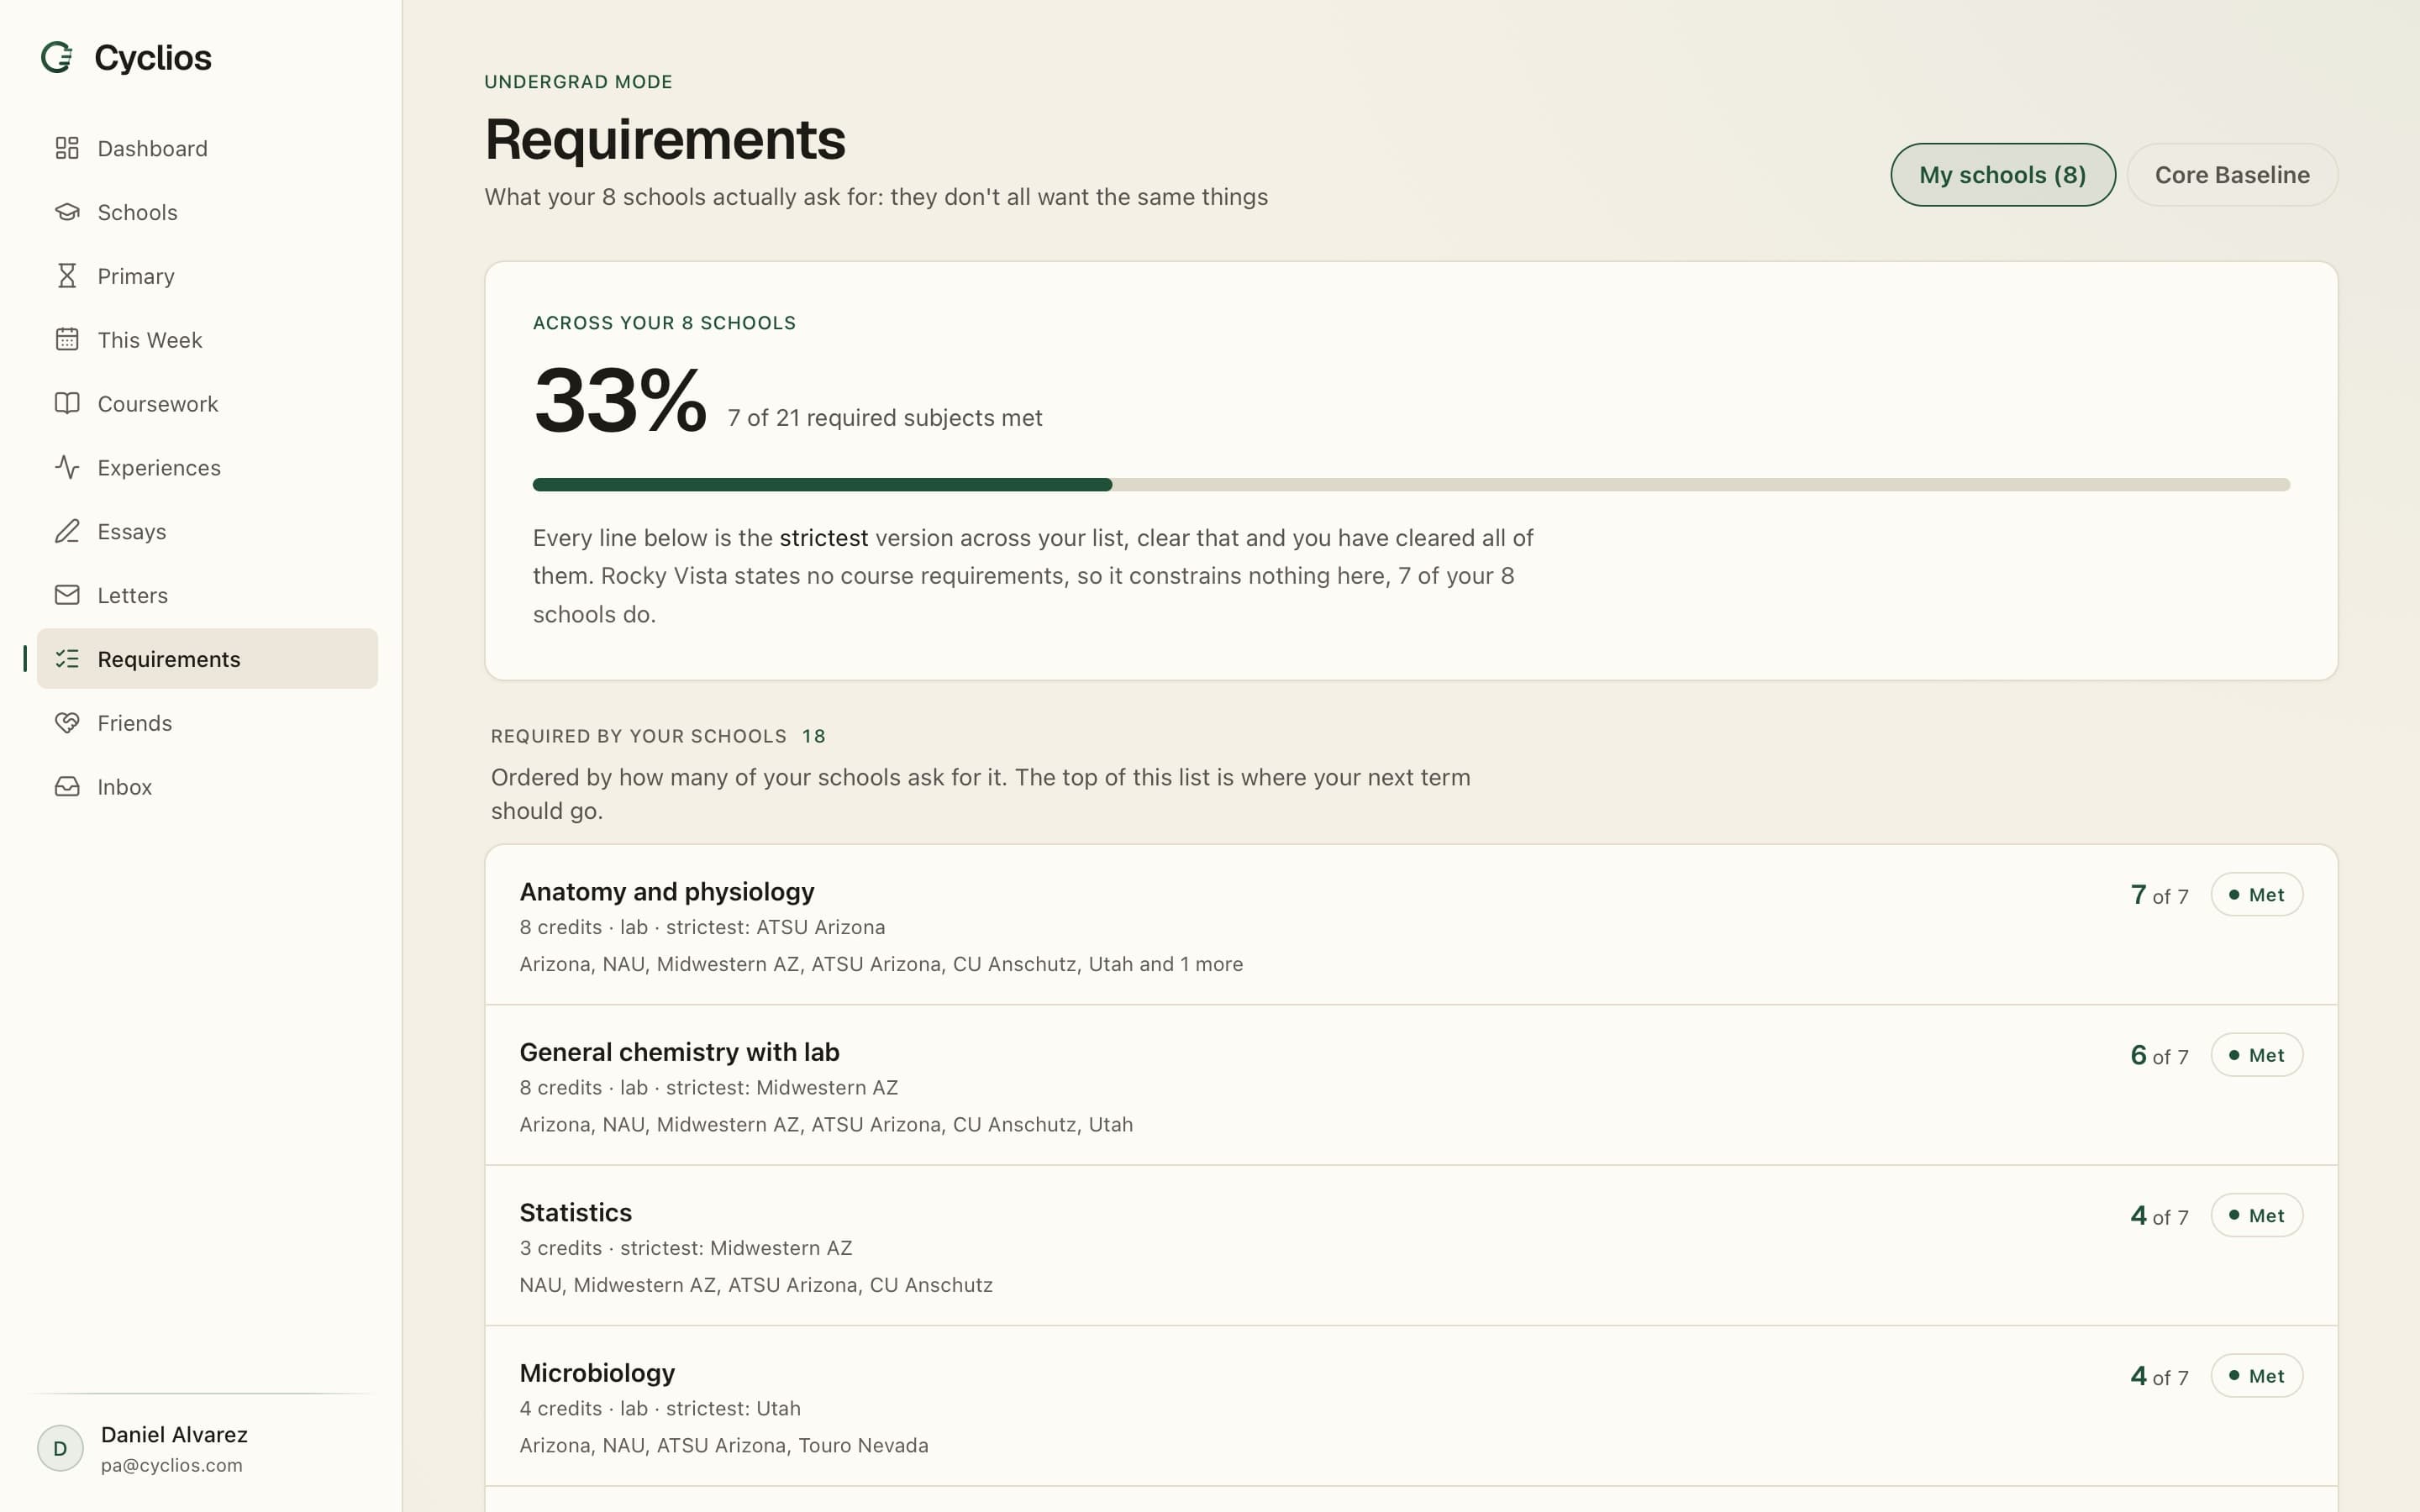Click "Arizona, NAU, ATSU Arizona, Touro Nevada" list
This screenshot has height=1512, width=2420.
[x=724, y=1445]
